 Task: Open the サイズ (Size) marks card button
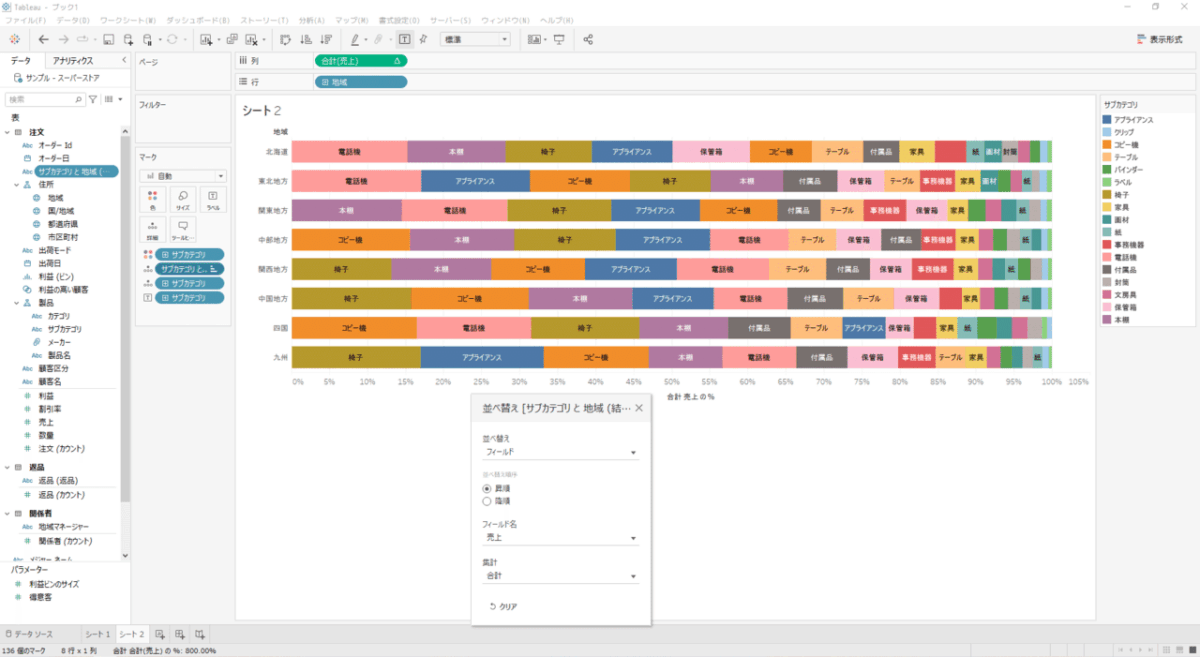click(x=183, y=200)
